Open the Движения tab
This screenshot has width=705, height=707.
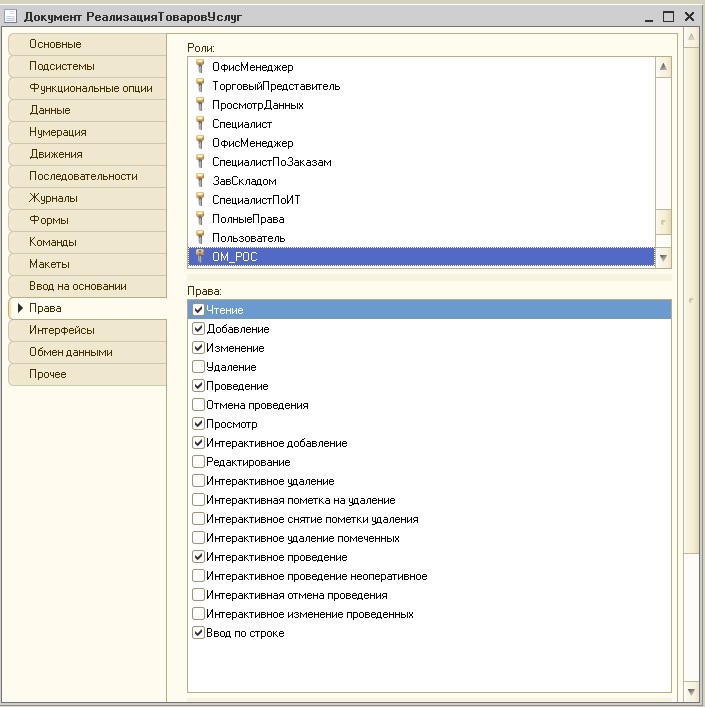(x=87, y=154)
